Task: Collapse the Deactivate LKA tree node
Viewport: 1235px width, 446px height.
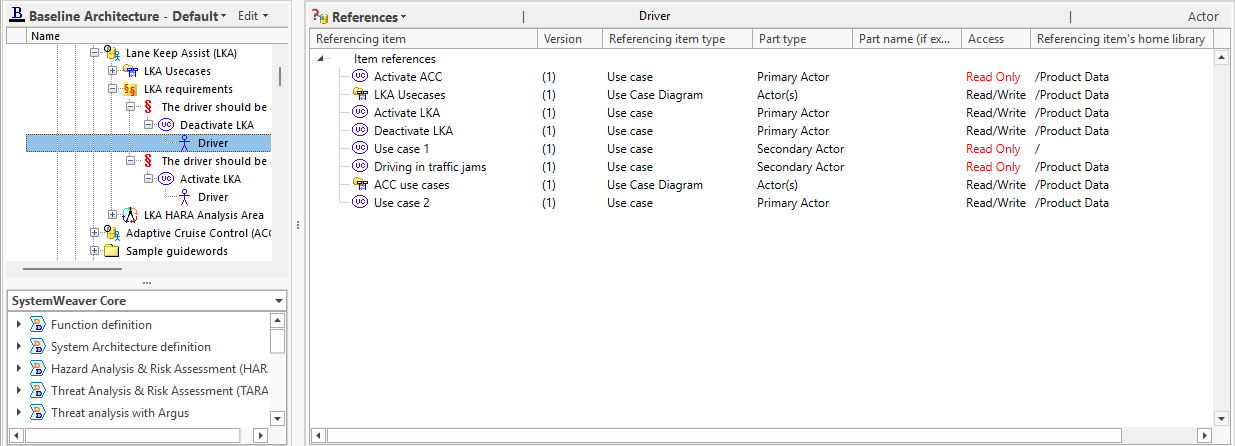Action: (149, 125)
